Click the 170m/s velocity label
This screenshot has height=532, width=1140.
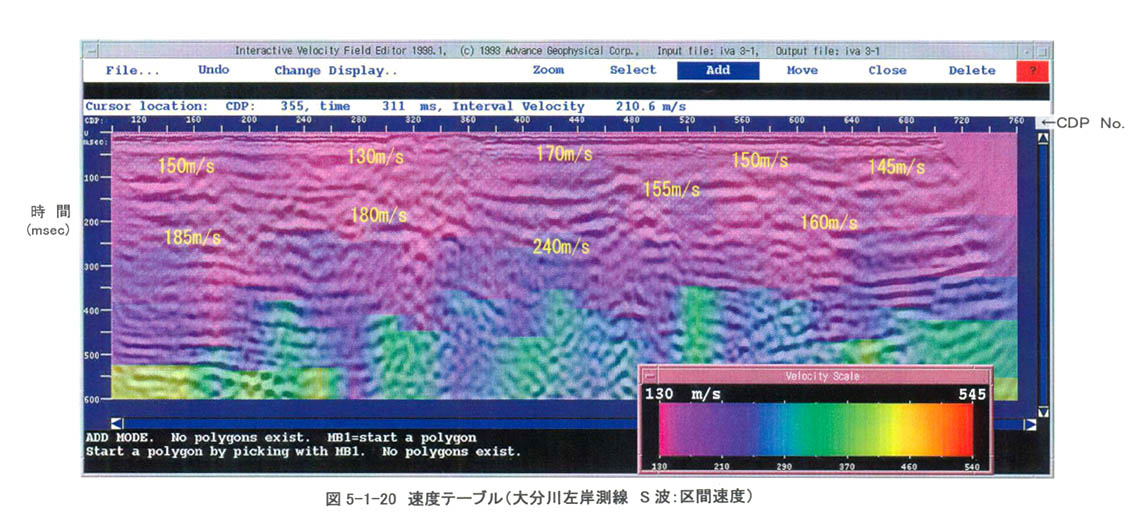click(564, 154)
